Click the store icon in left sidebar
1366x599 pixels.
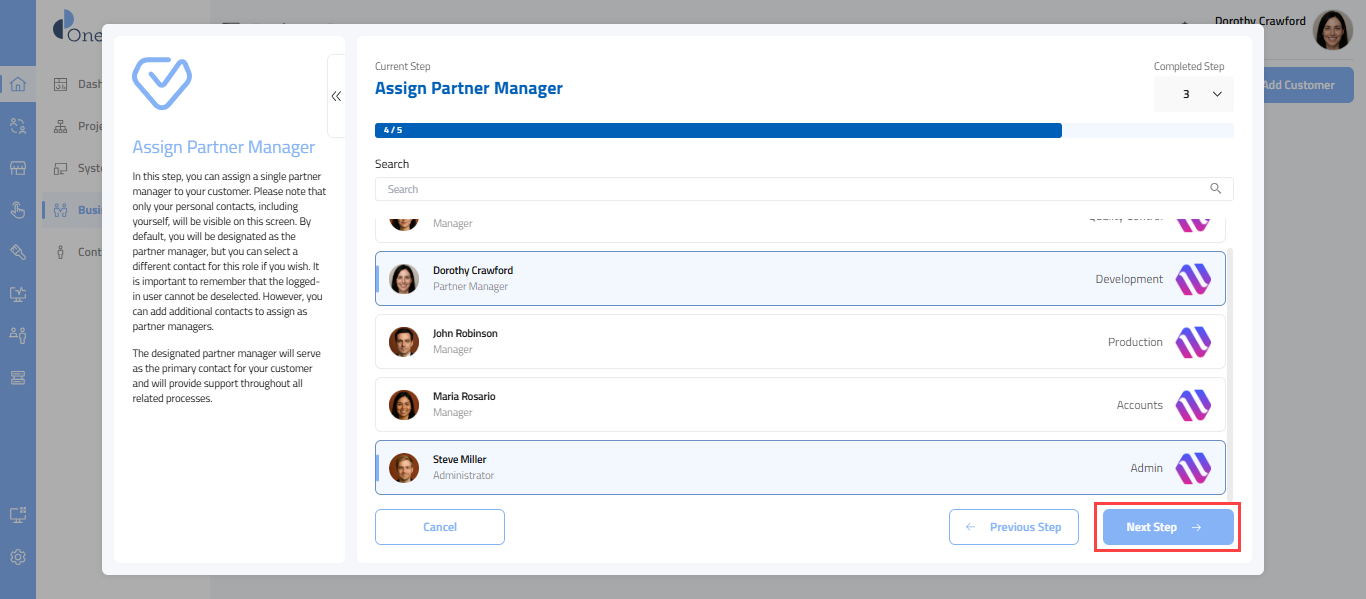18,167
